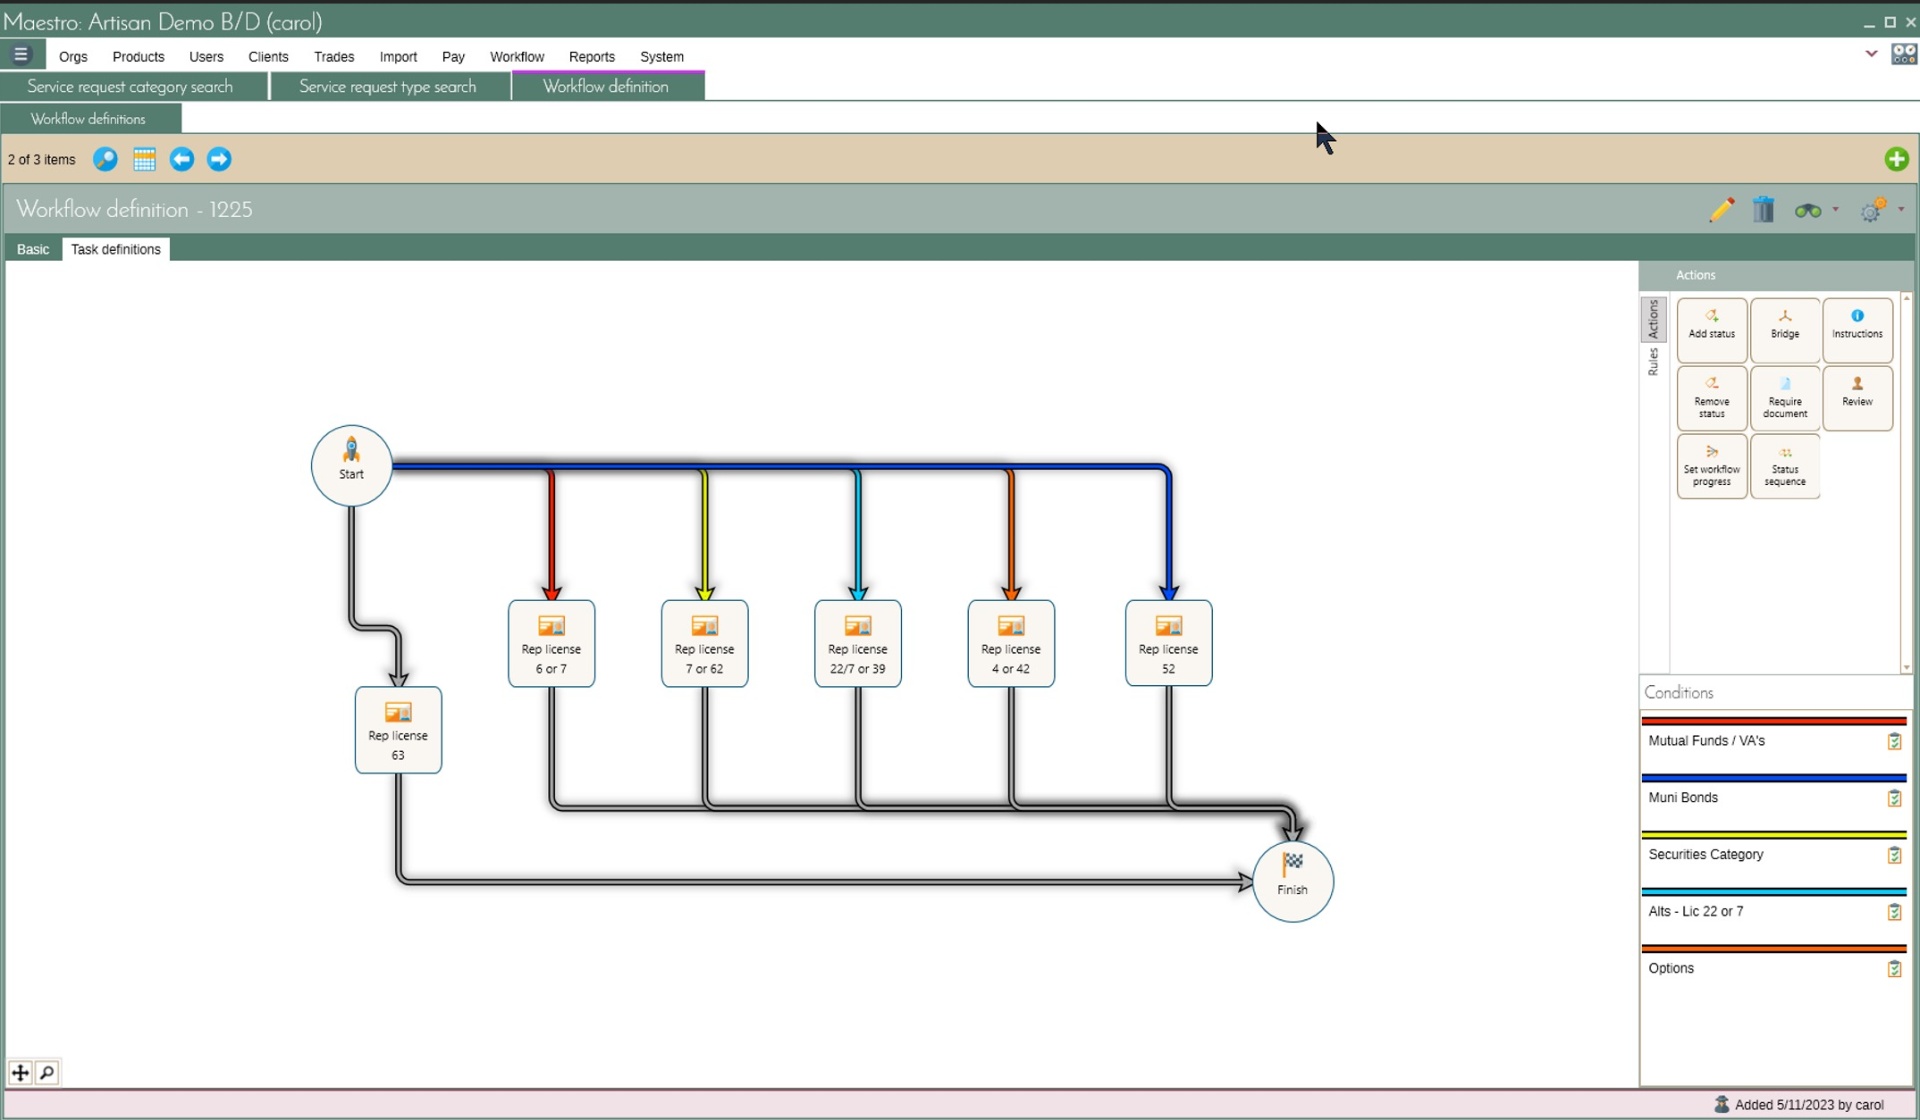Select the Rep license 6 or 7 task
The width and height of the screenshot is (1920, 1120).
pyautogui.click(x=551, y=643)
